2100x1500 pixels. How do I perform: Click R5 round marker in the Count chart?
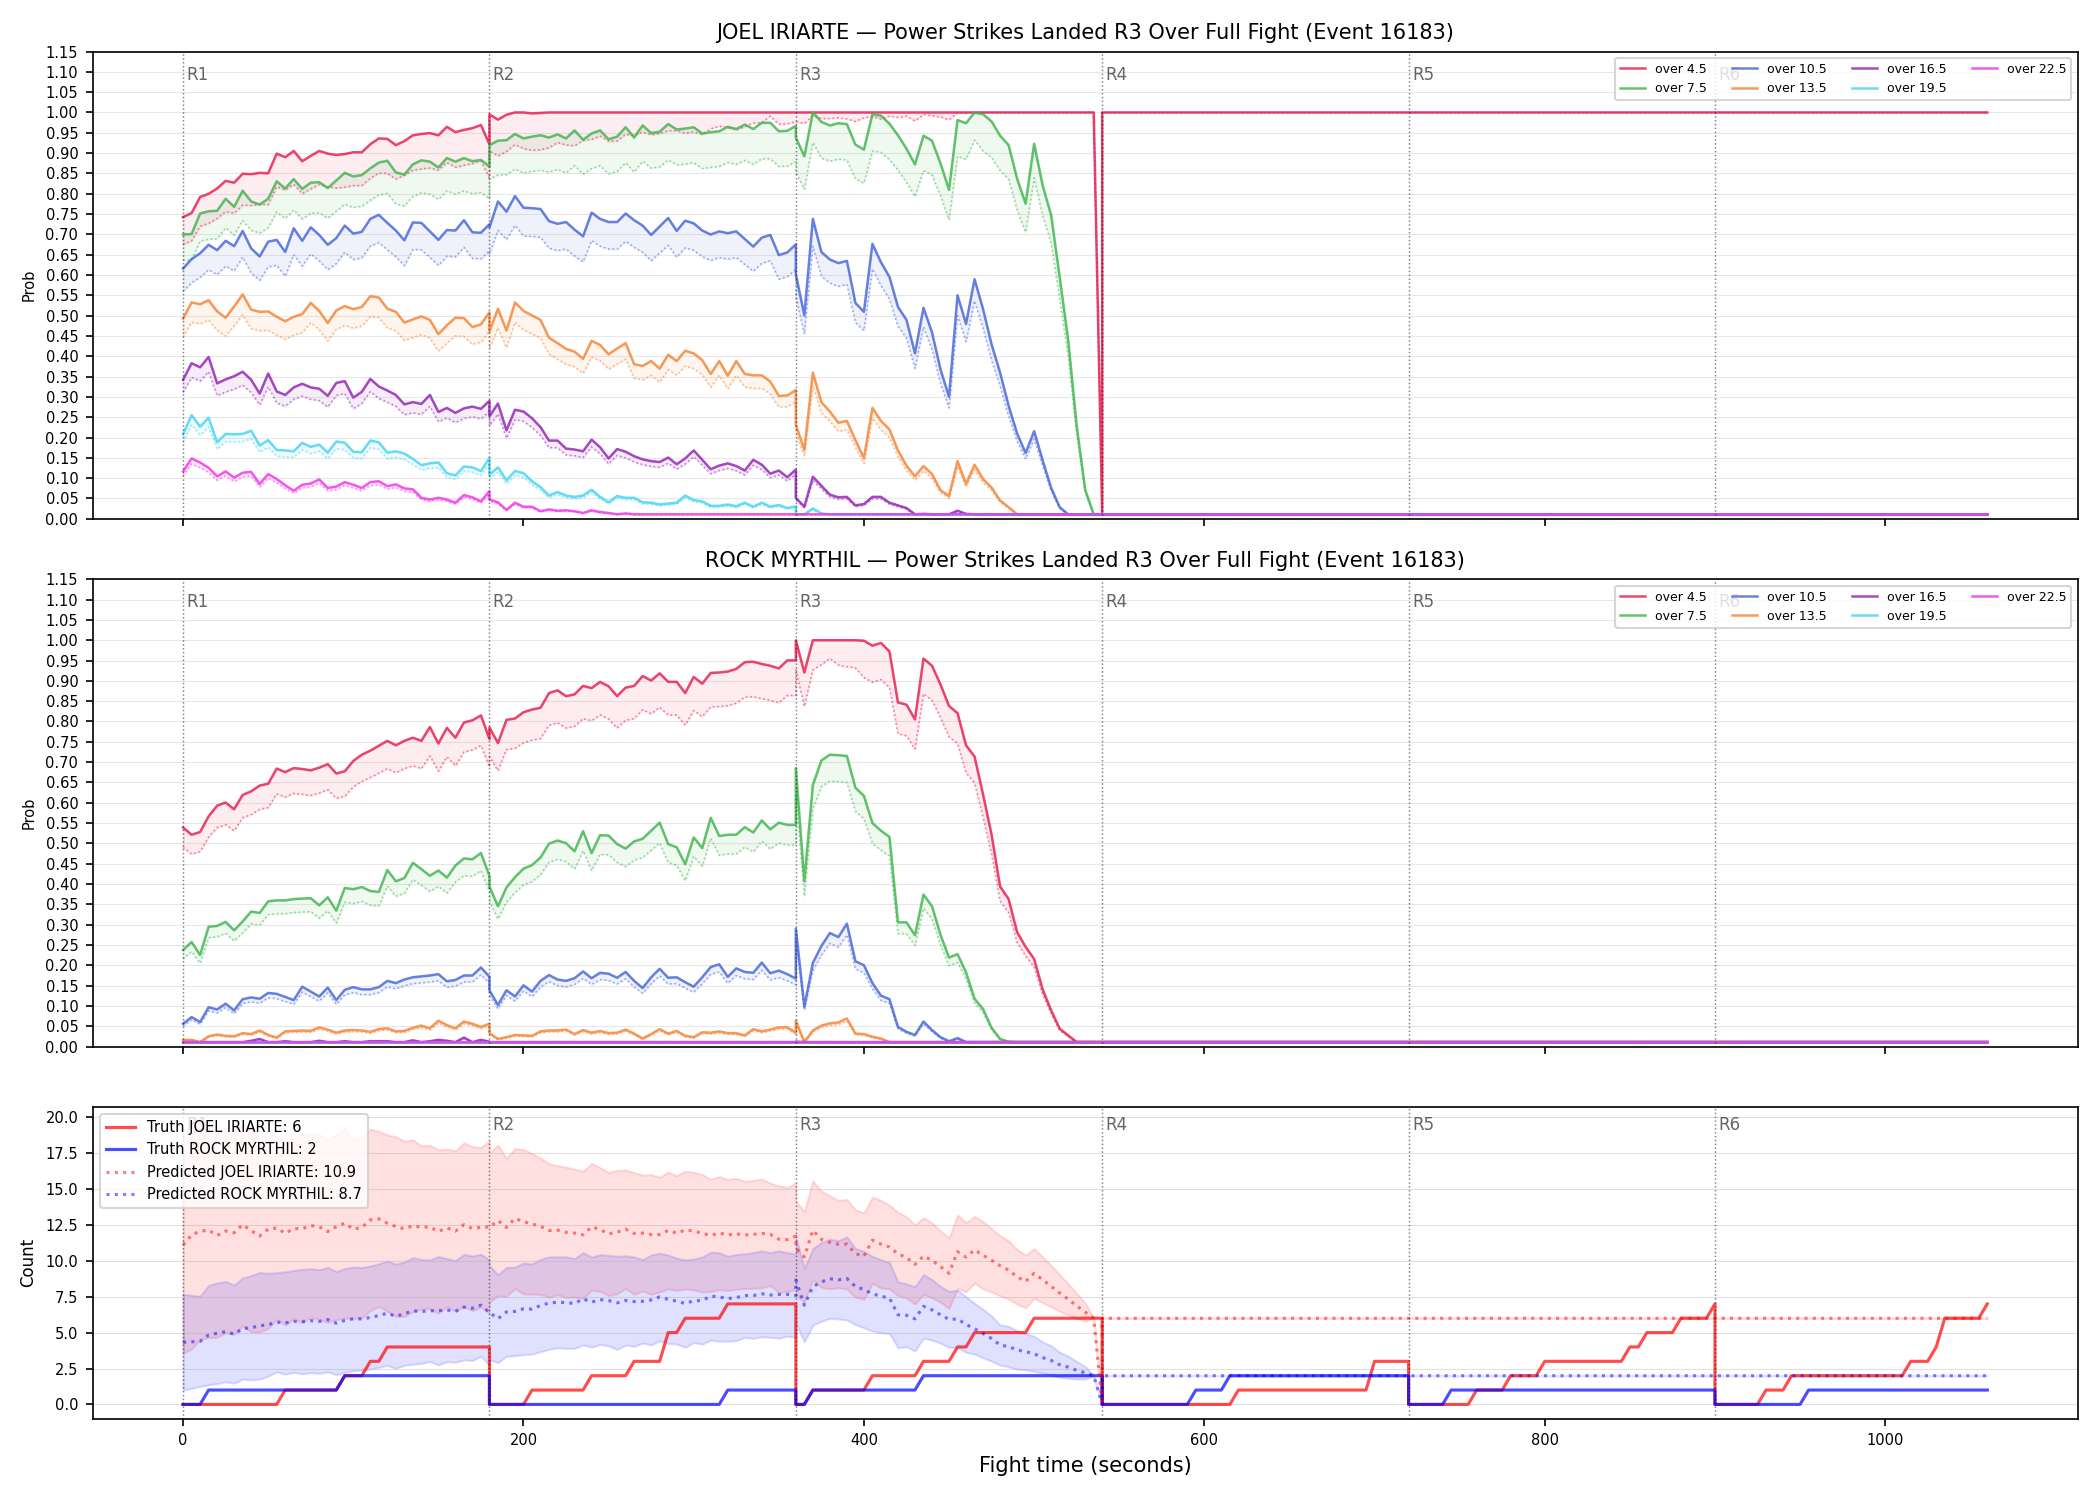coord(1423,1124)
